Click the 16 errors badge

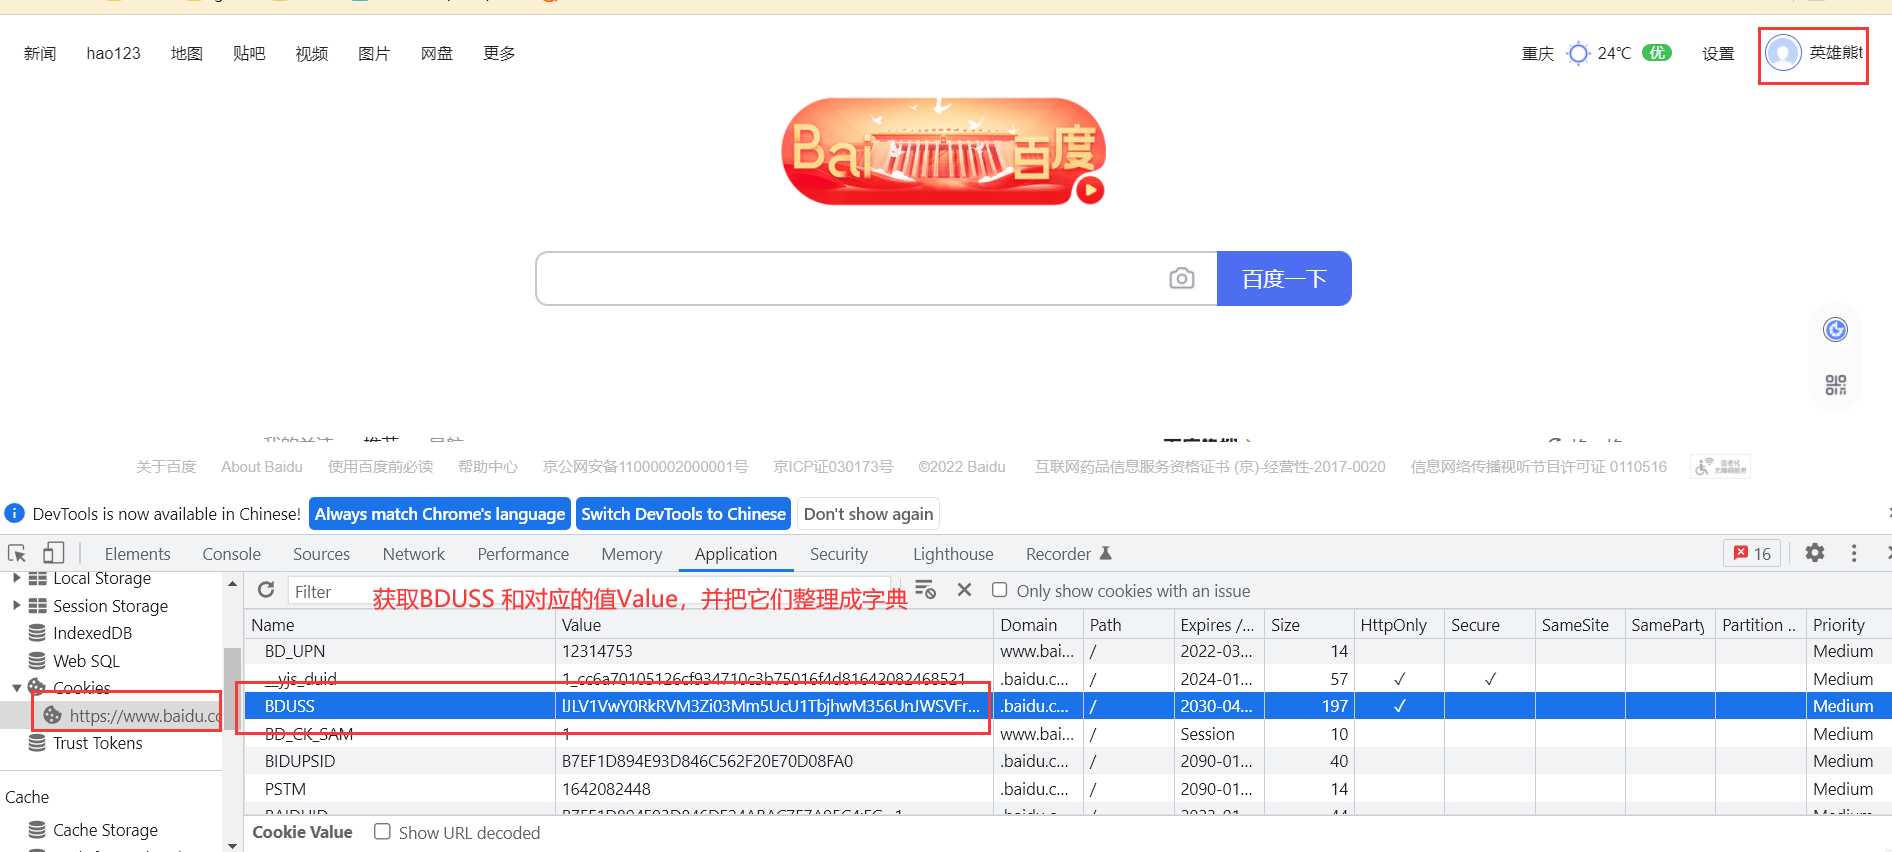tap(1752, 553)
